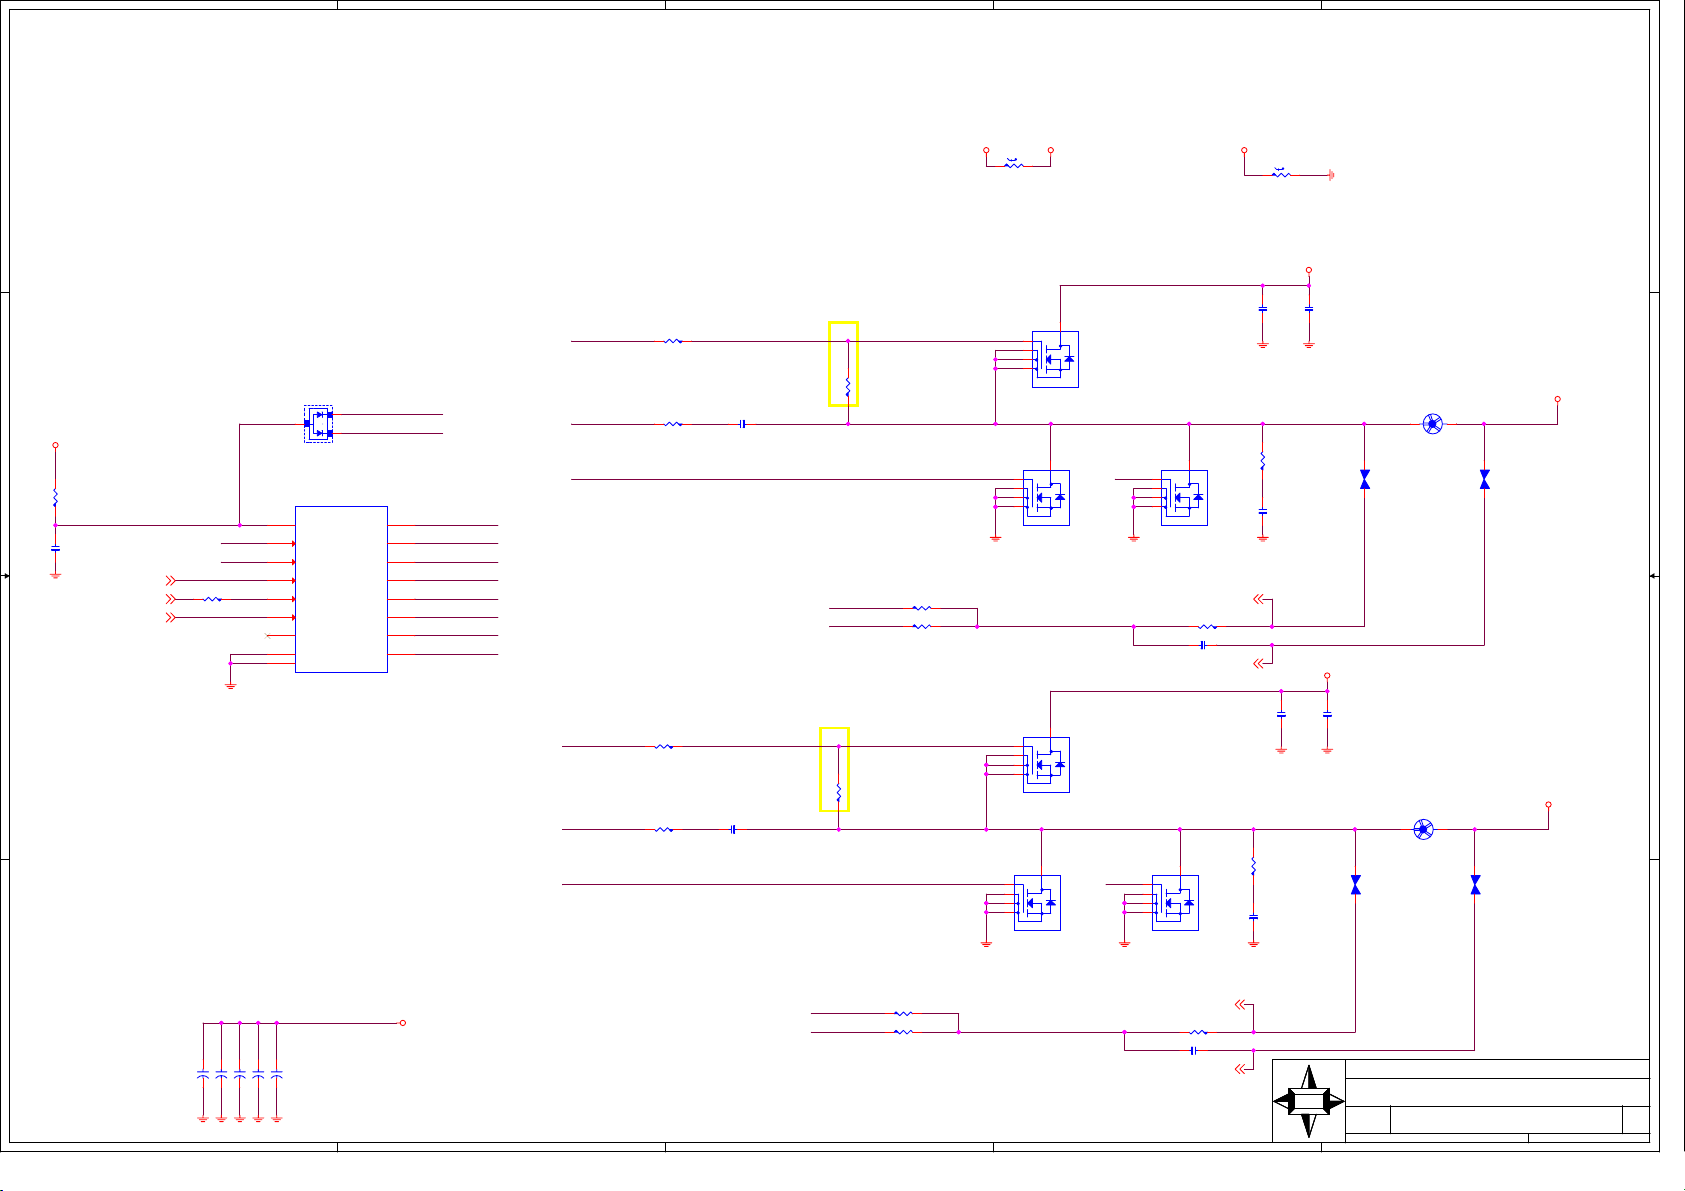The height and width of the screenshot is (1191, 1685).
Task: Select the right low-side MOSFET in the lower circuit
Action: [1175, 903]
